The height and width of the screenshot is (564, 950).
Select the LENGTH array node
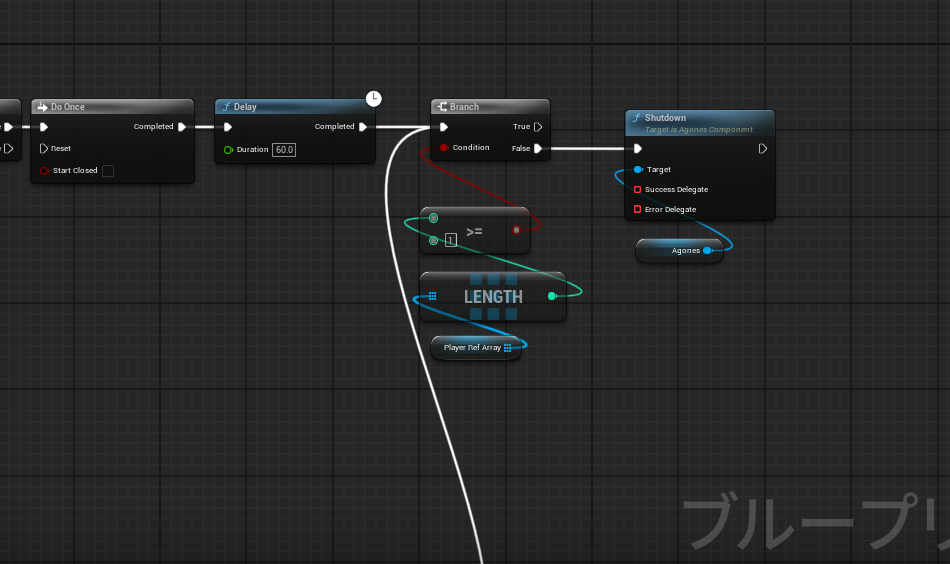point(492,297)
